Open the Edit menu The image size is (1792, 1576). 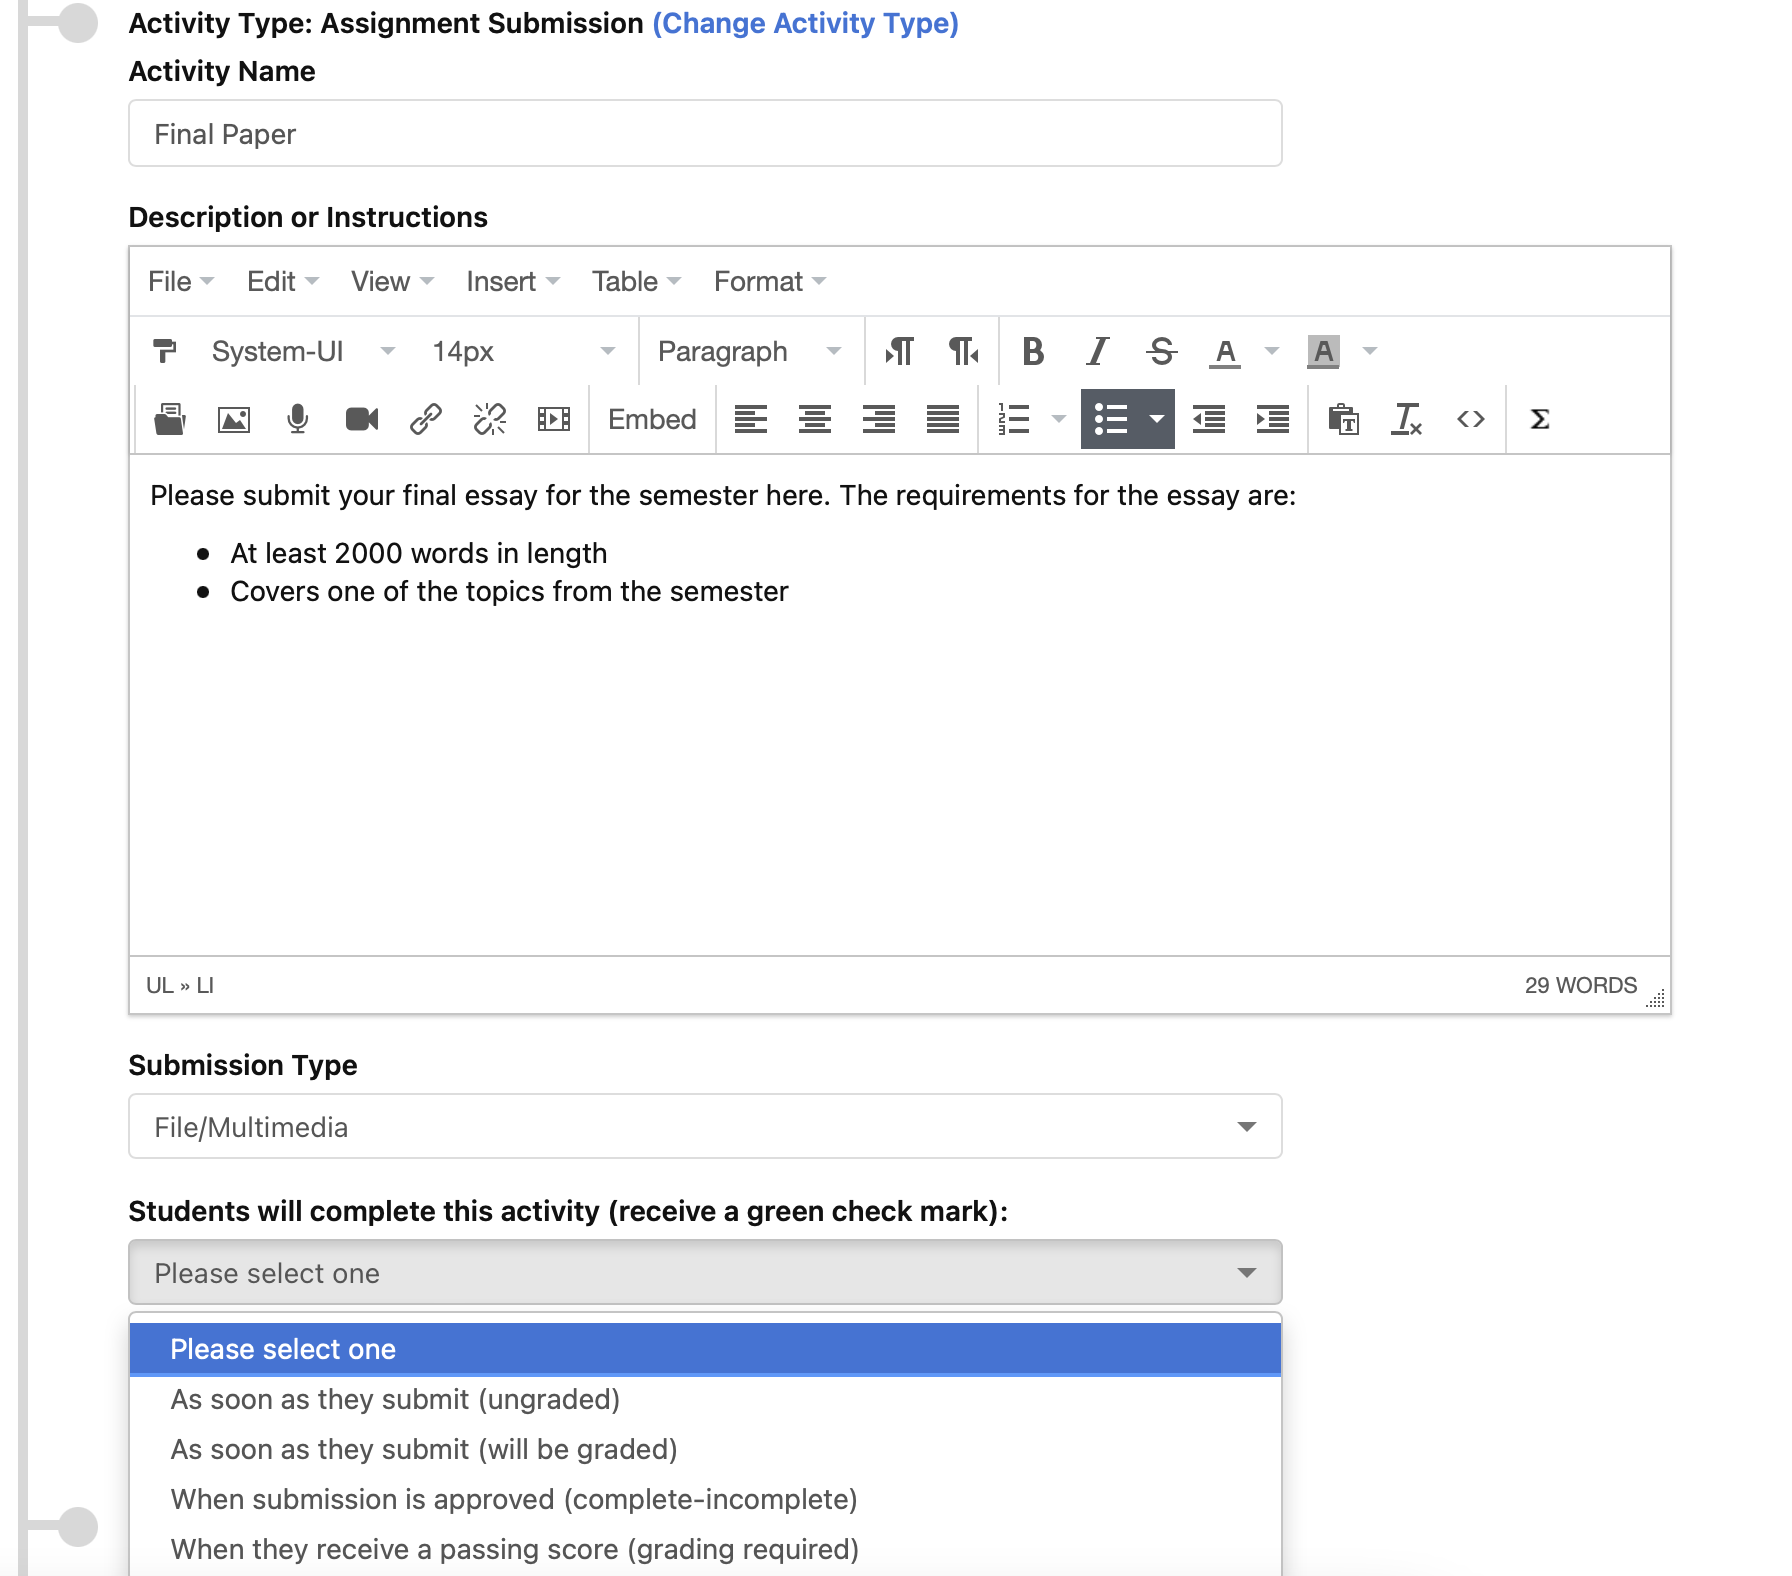(283, 281)
